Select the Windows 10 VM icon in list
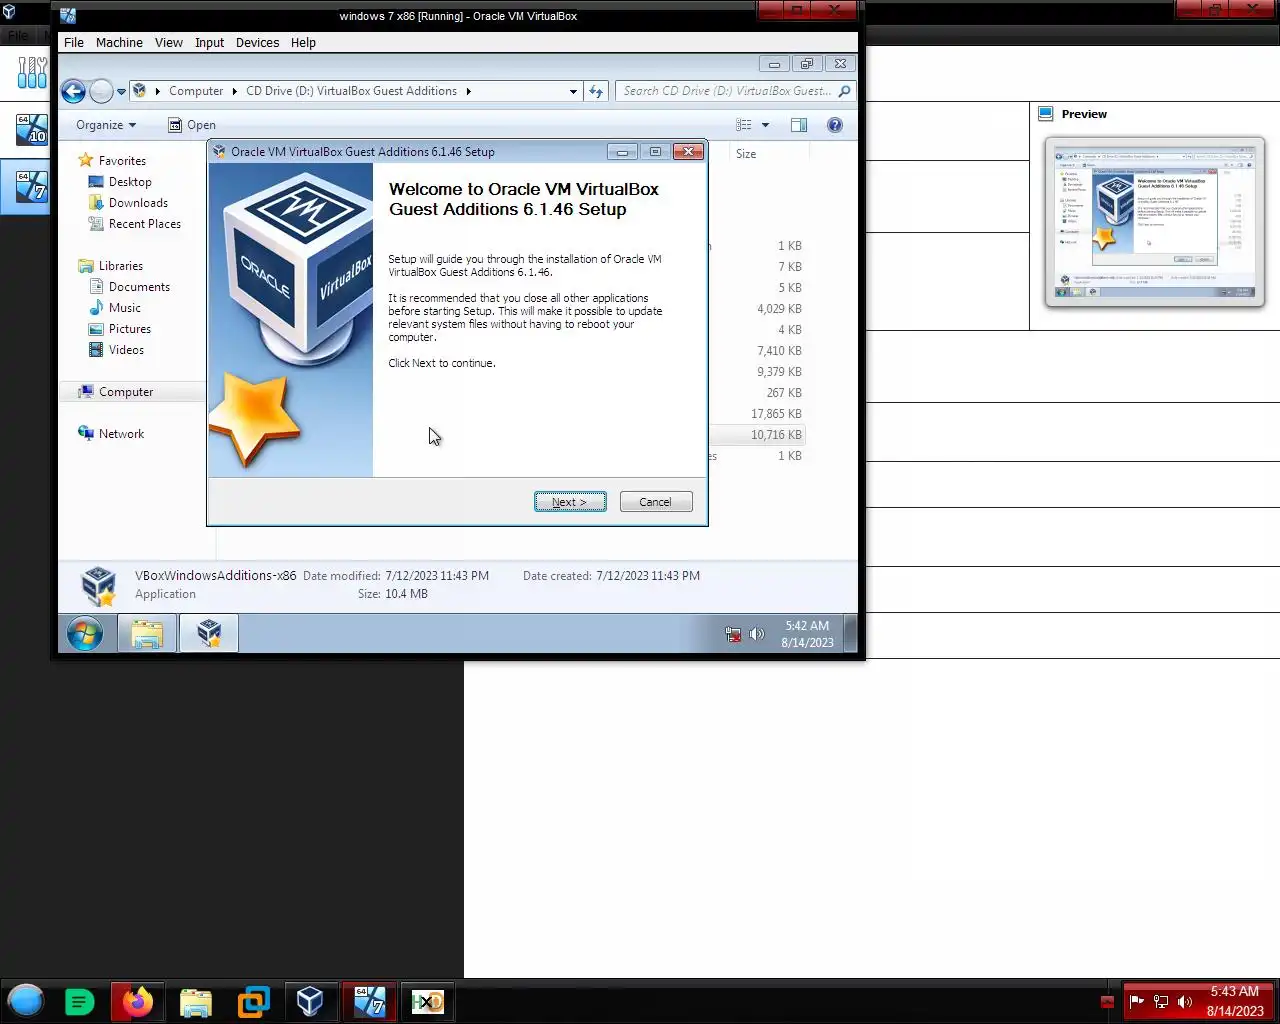 (31, 130)
